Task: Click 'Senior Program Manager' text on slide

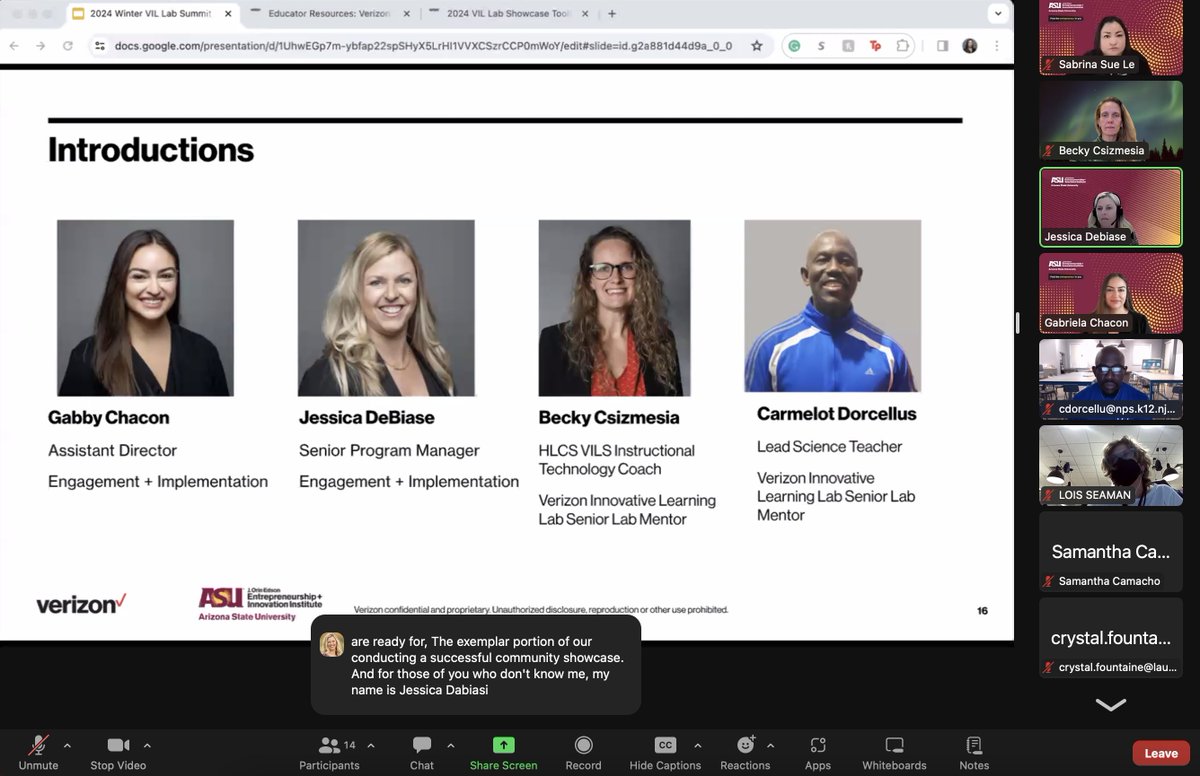Action: [x=389, y=450]
